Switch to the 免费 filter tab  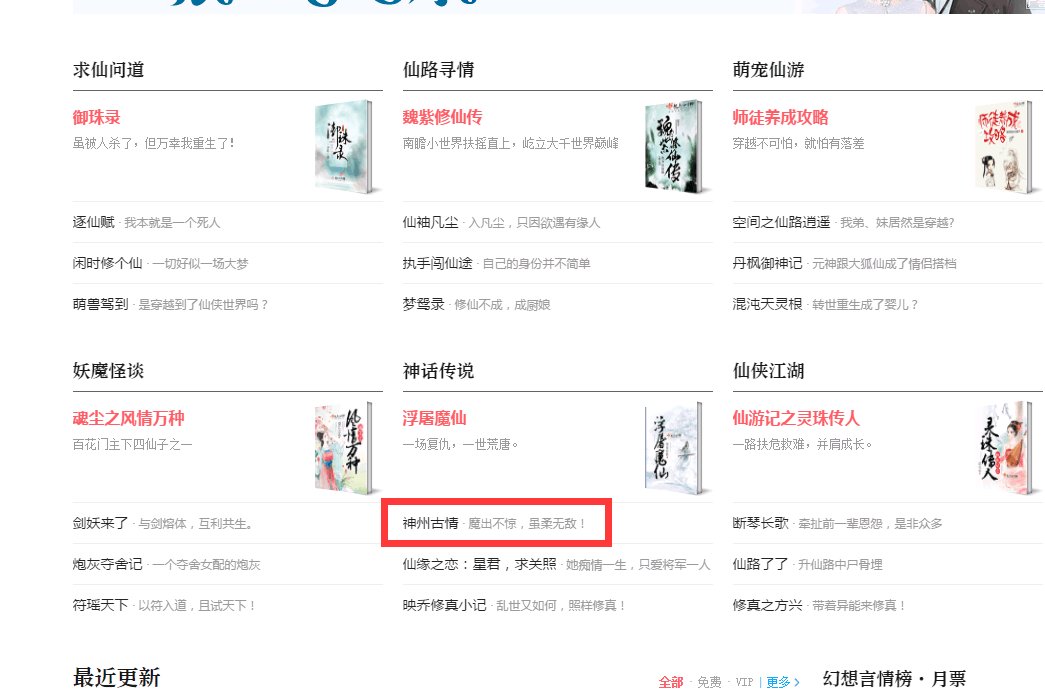coord(709,682)
